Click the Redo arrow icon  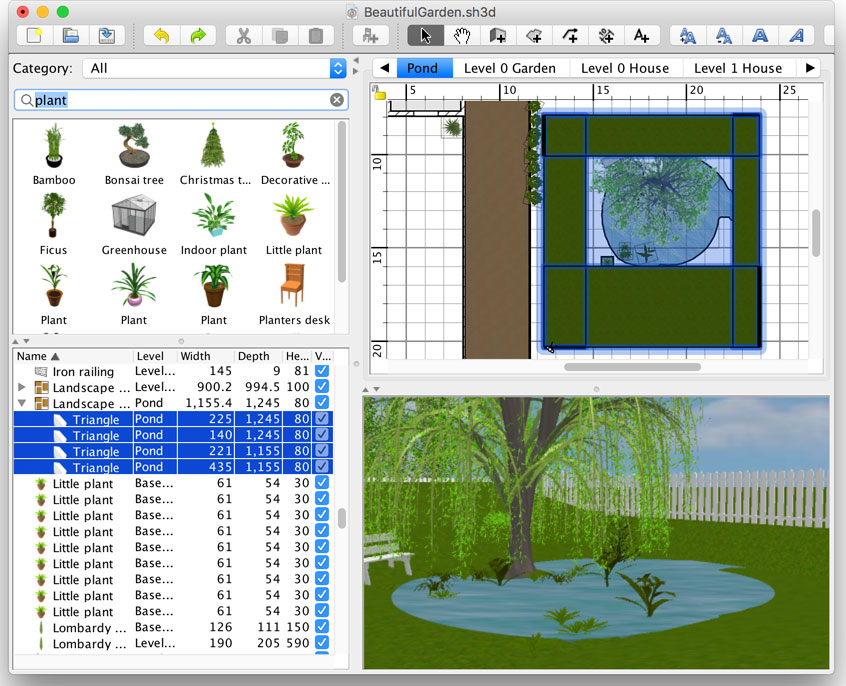point(197,36)
